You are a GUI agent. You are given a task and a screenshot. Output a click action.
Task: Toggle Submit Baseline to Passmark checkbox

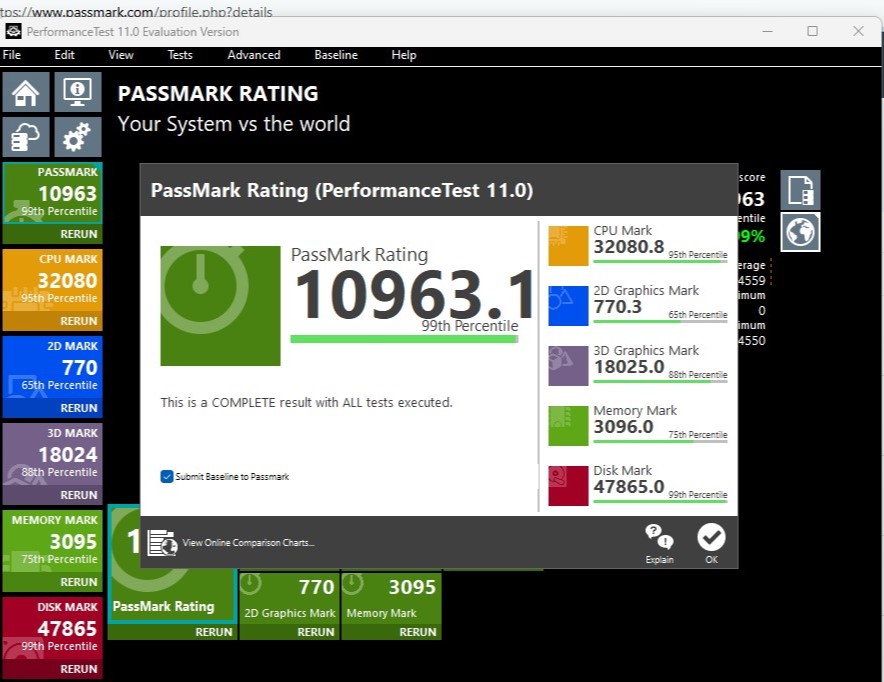pyautogui.click(x=167, y=477)
